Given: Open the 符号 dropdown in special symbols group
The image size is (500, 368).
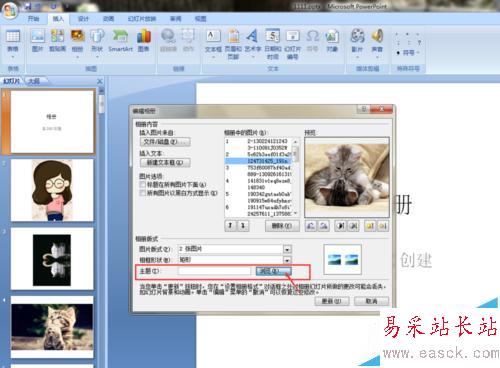Looking at the screenshot, I should (x=408, y=53).
